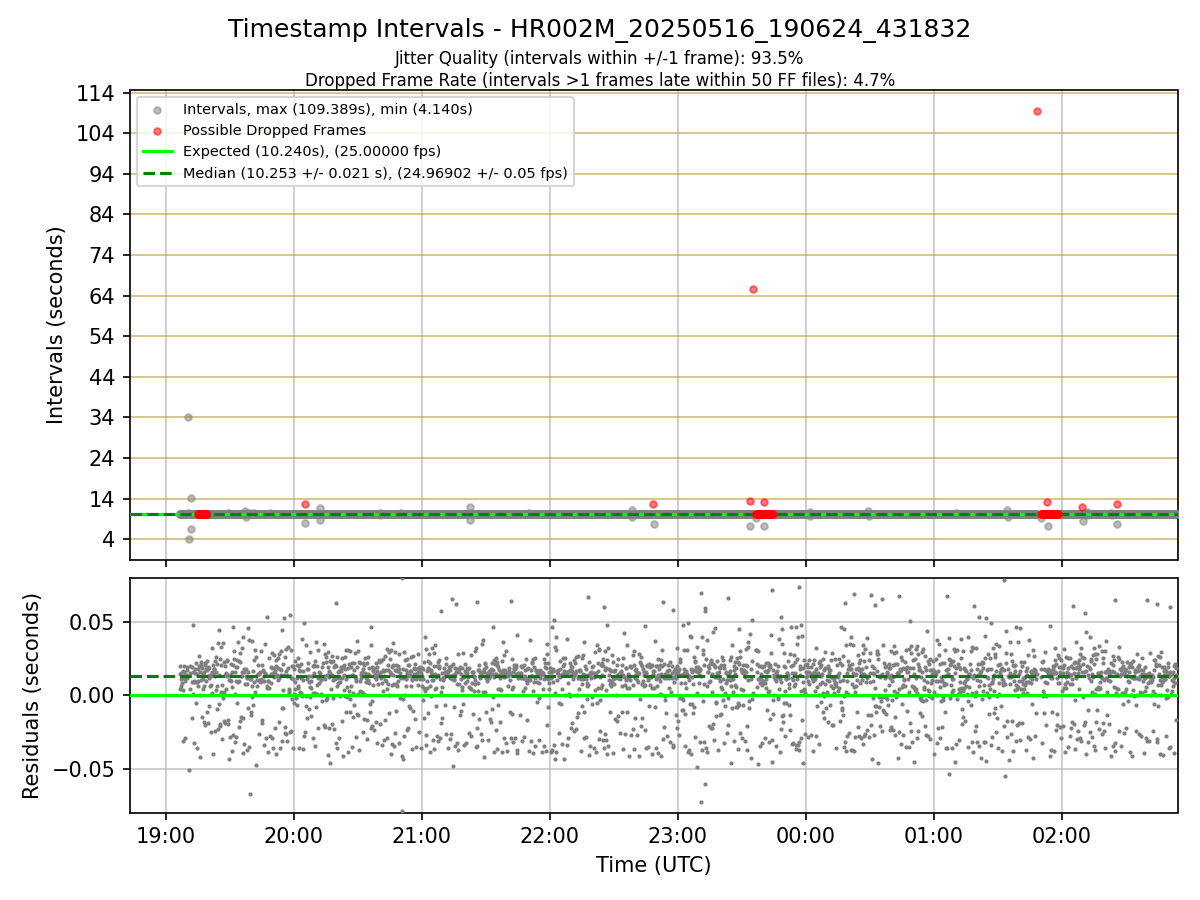Click the '21:00' x-axis tick label

tap(422, 835)
